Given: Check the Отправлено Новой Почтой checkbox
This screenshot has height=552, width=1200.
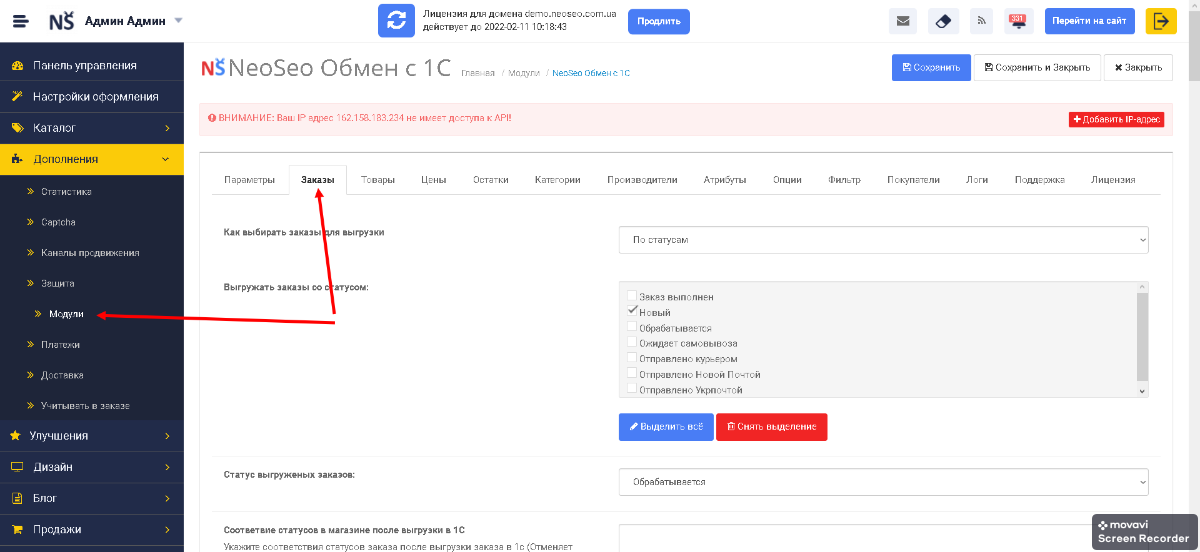Looking at the screenshot, I should (632, 373).
